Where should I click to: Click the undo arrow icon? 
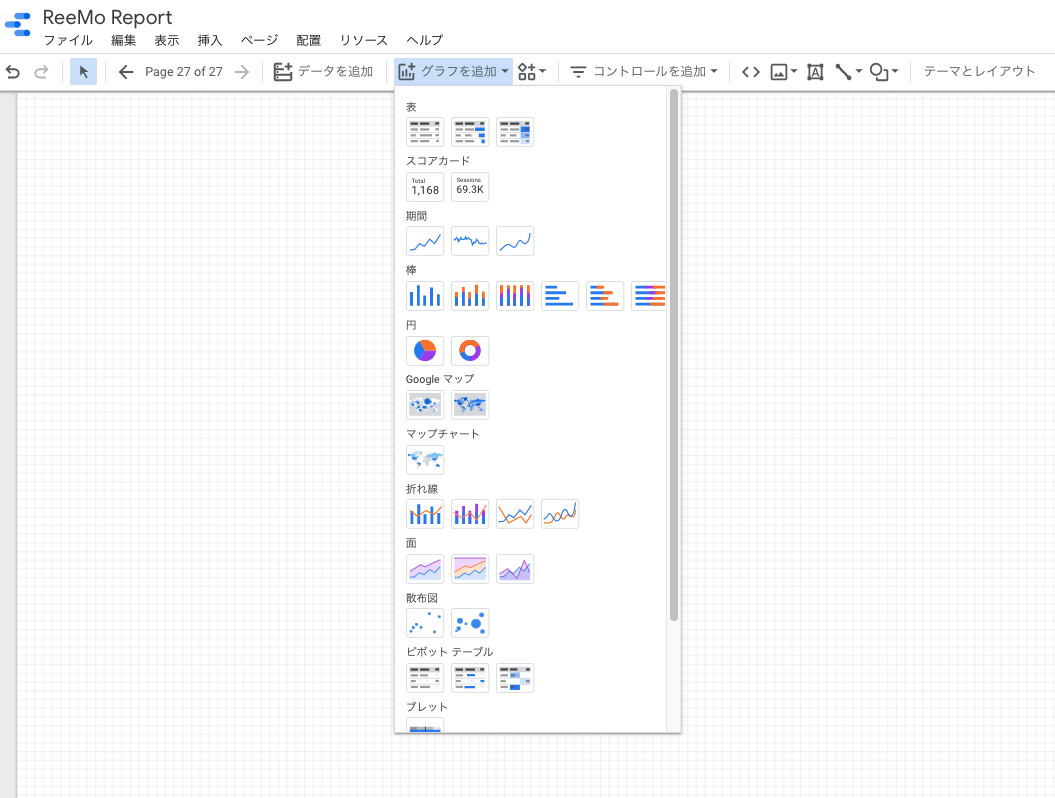(13, 72)
